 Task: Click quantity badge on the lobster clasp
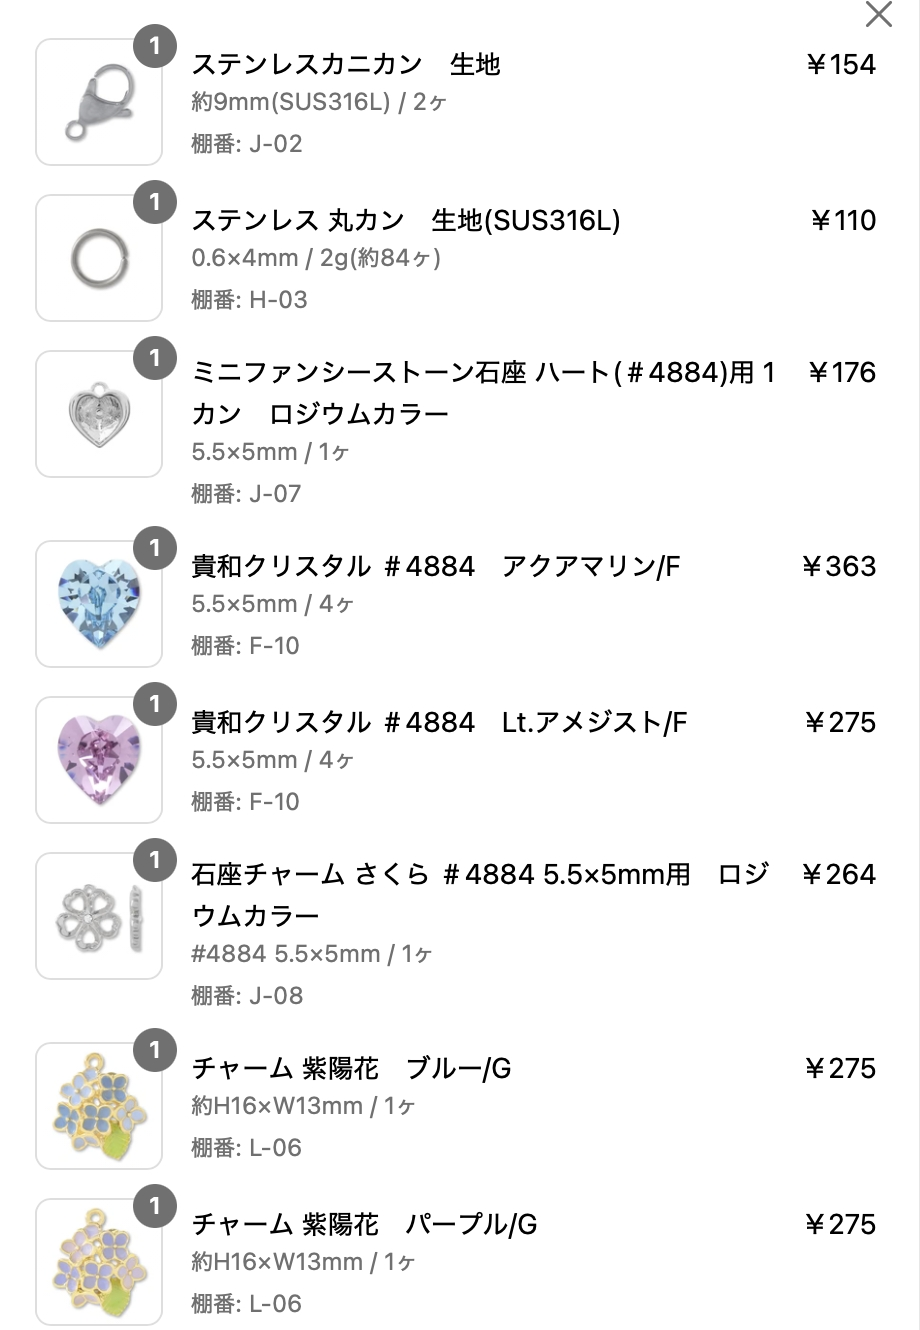point(154,46)
